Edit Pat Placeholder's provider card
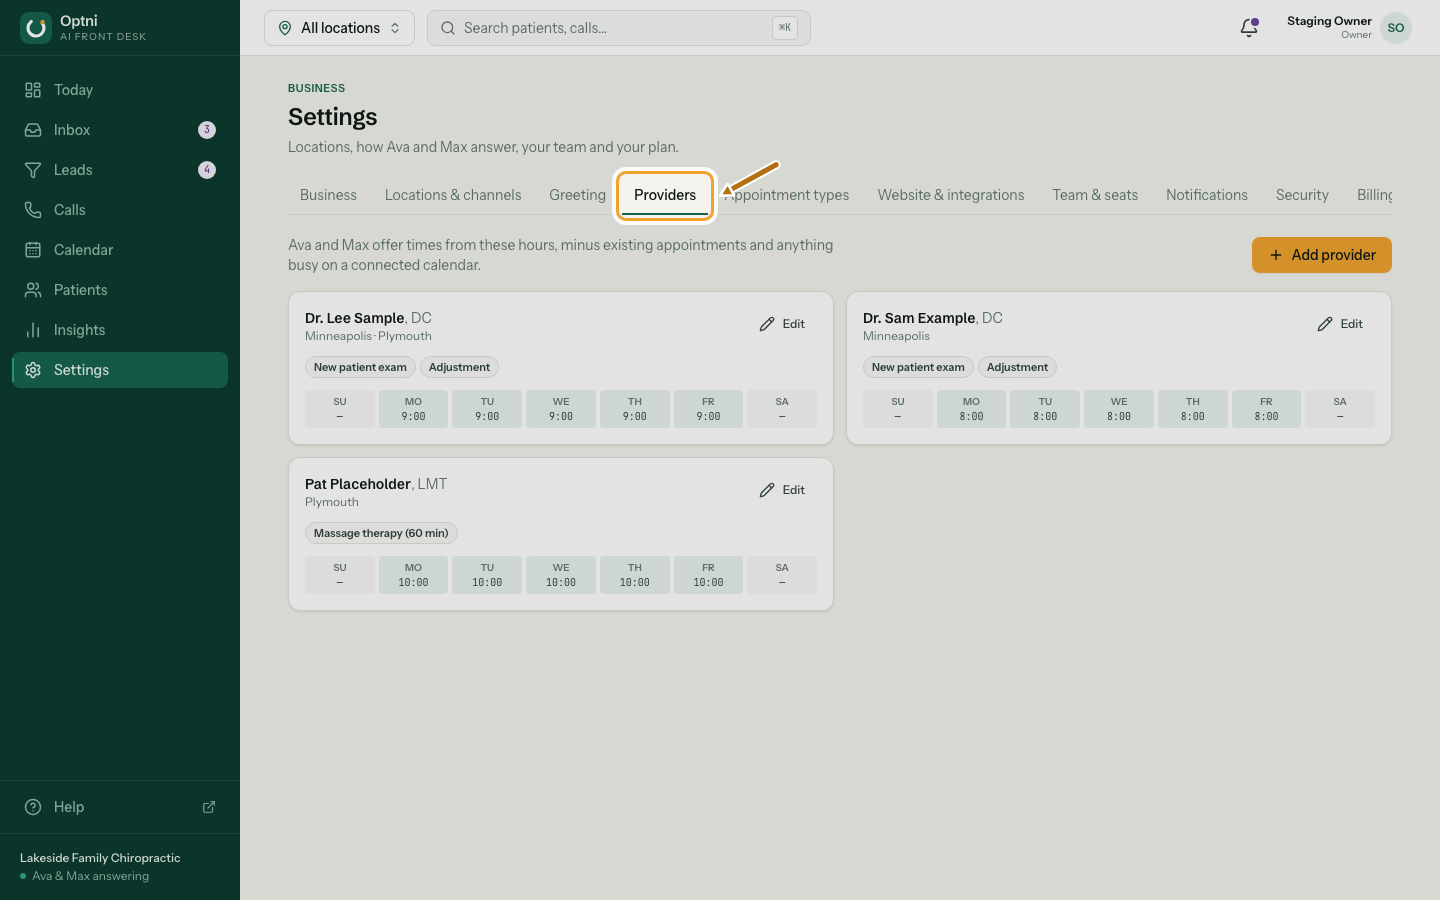This screenshot has height=900, width=1440. (x=782, y=490)
